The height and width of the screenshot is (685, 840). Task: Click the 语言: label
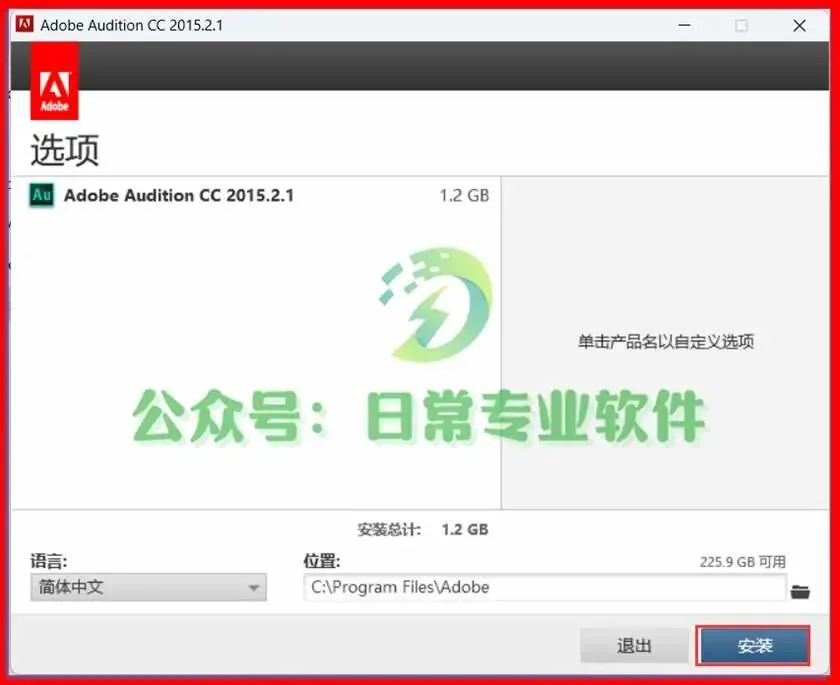click(x=49, y=561)
